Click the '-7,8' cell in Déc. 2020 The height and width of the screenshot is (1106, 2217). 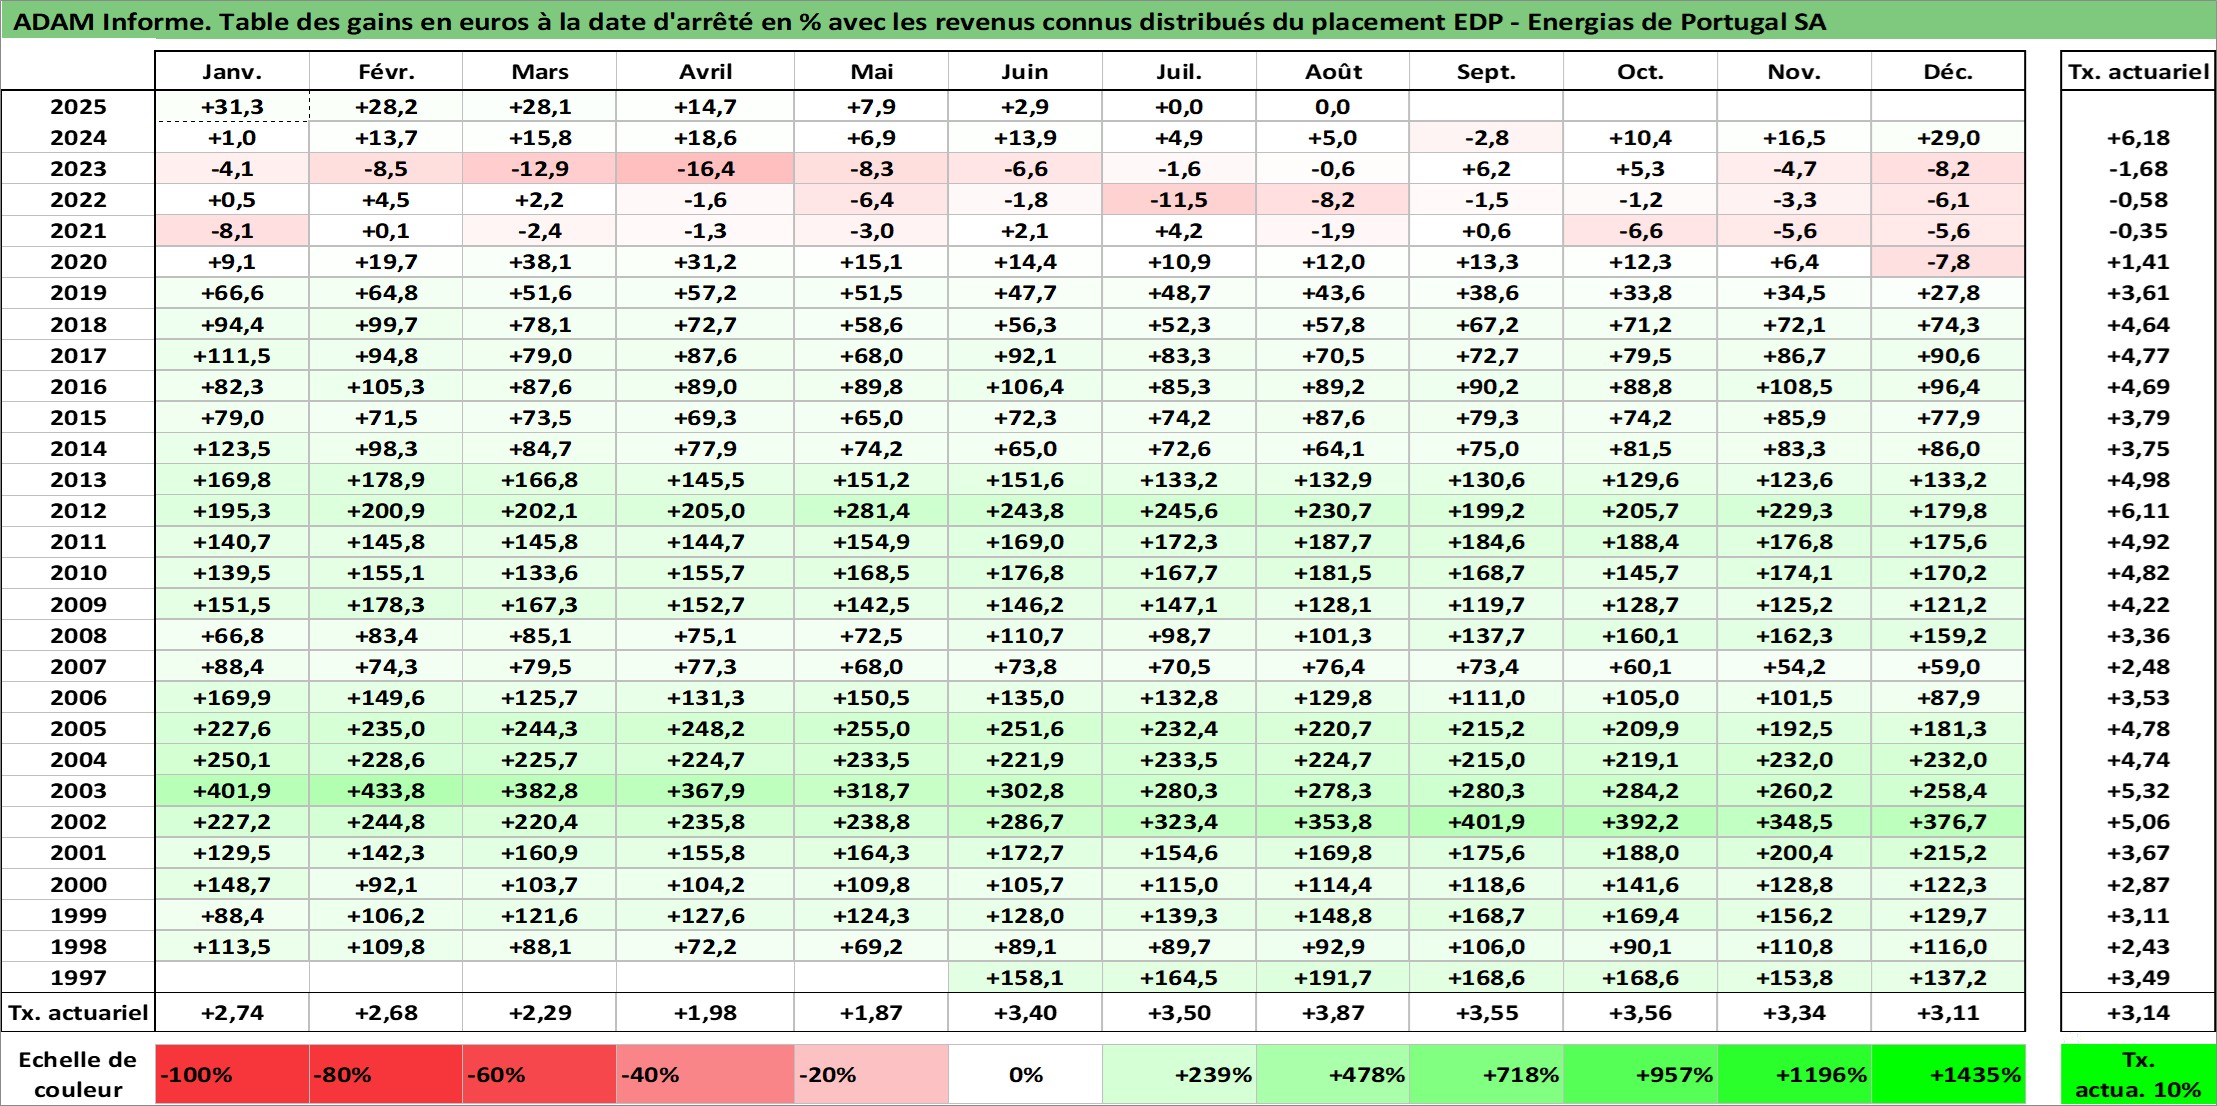pos(1948,262)
